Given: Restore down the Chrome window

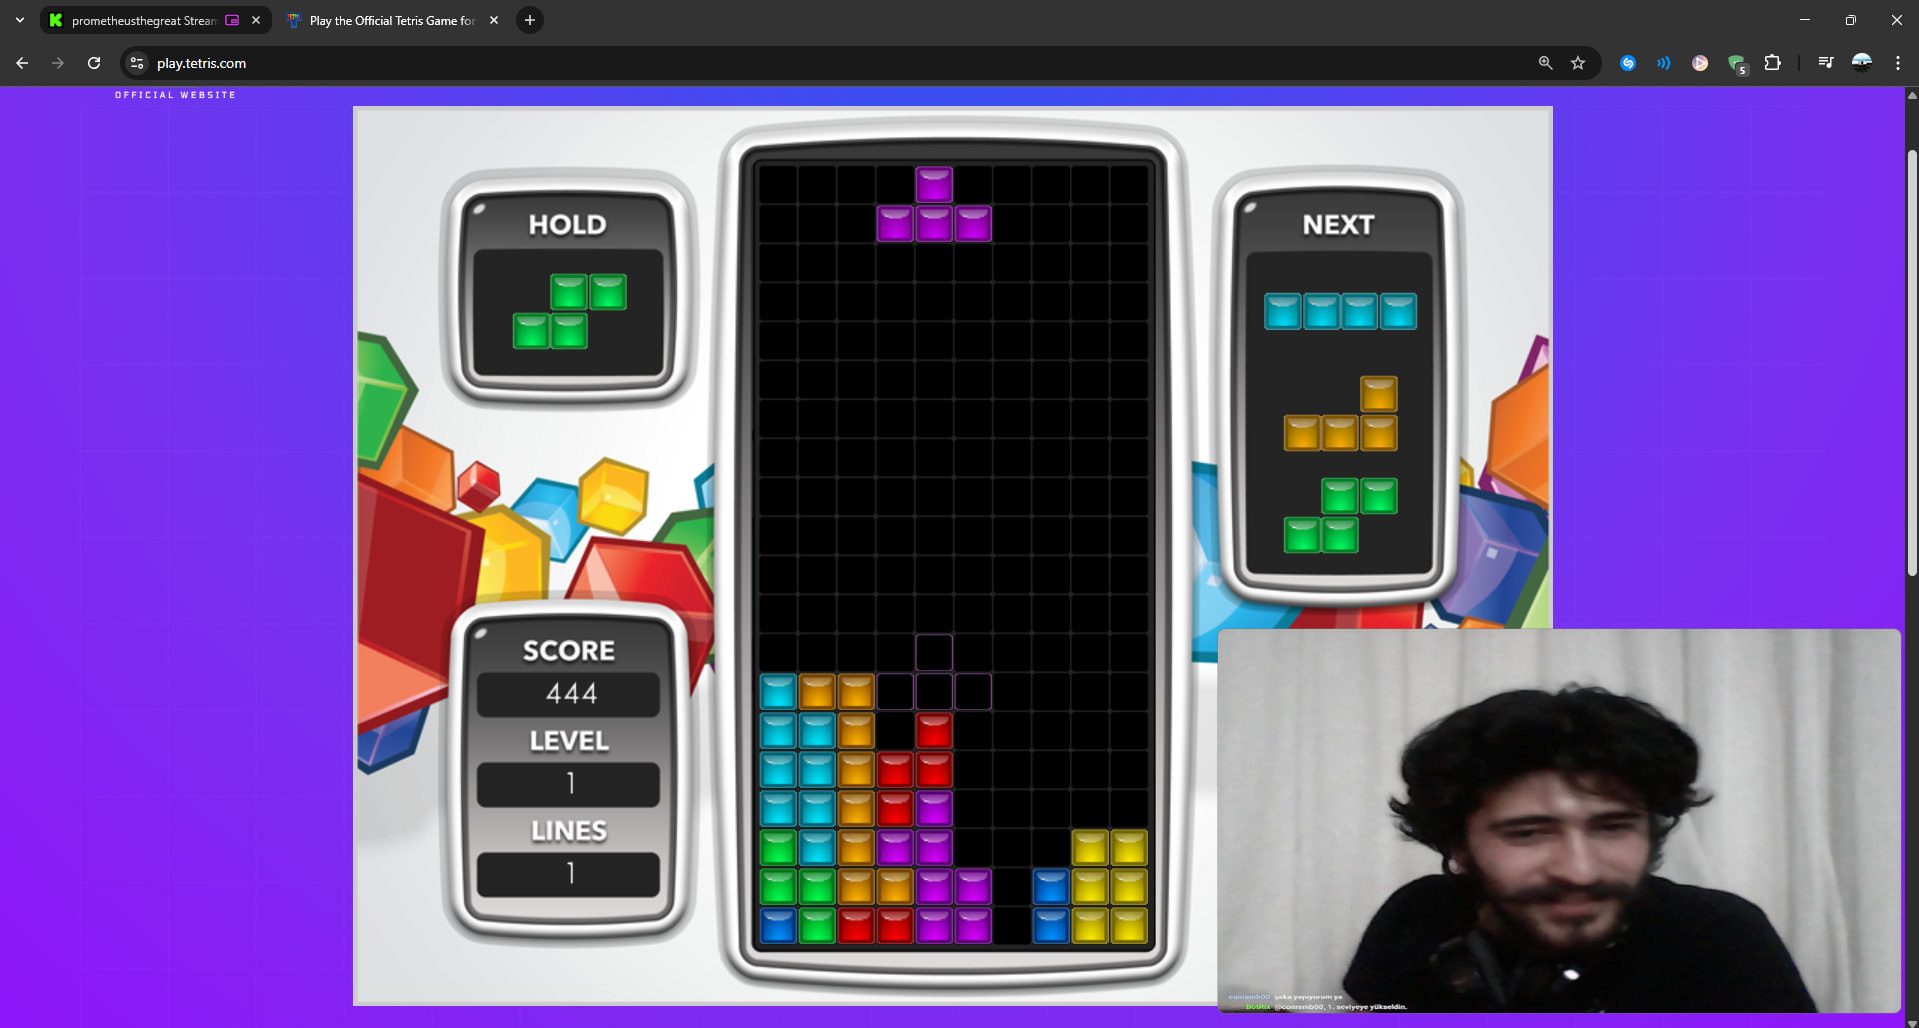Looking at the screenshot, I should (x=1851, y=20).
